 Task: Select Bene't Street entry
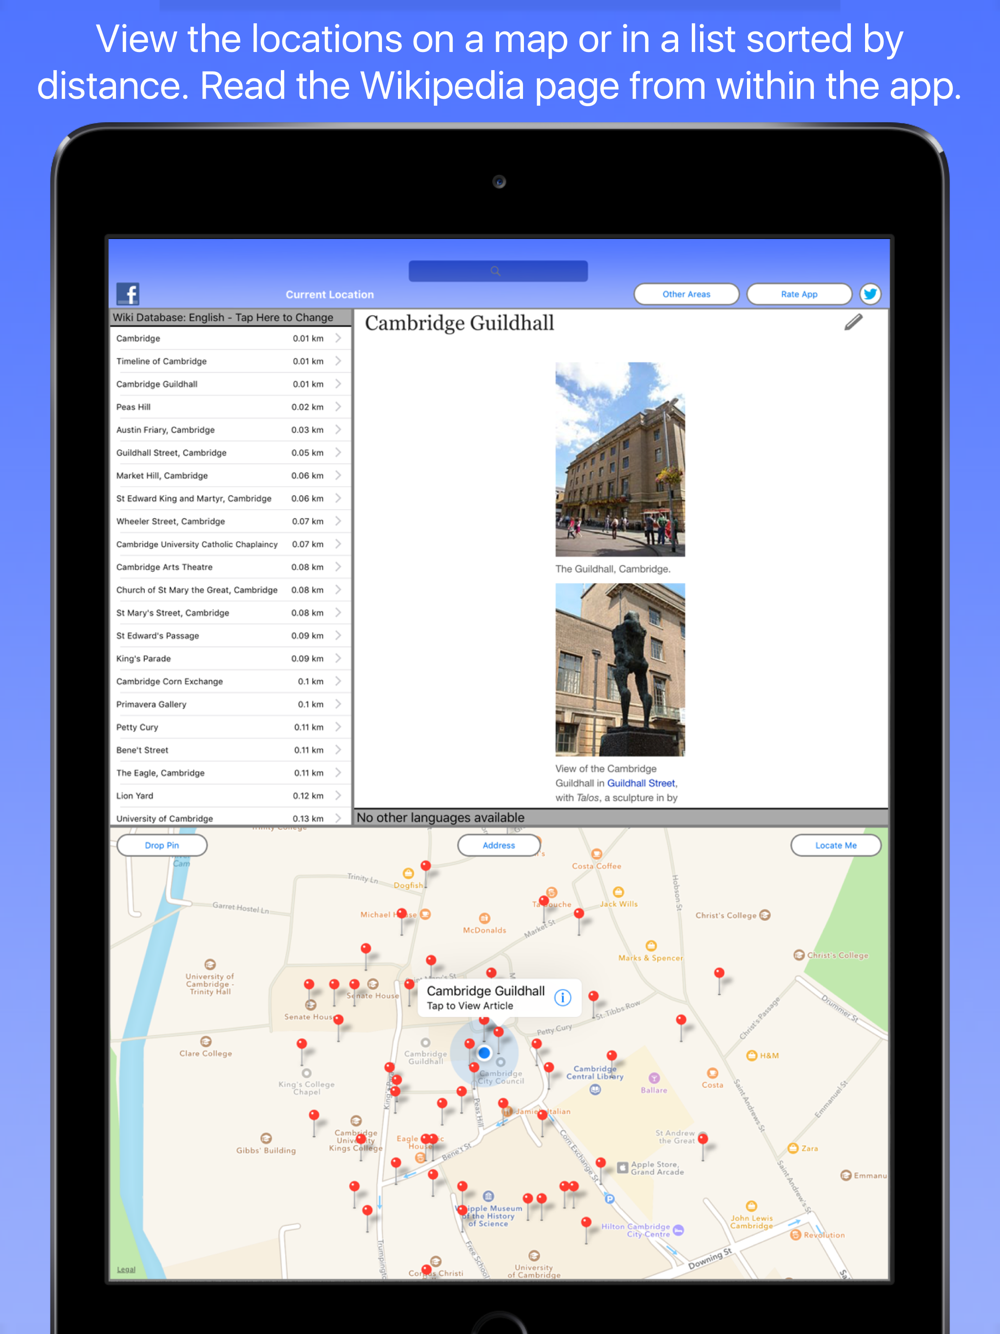[x=230, y=750]
